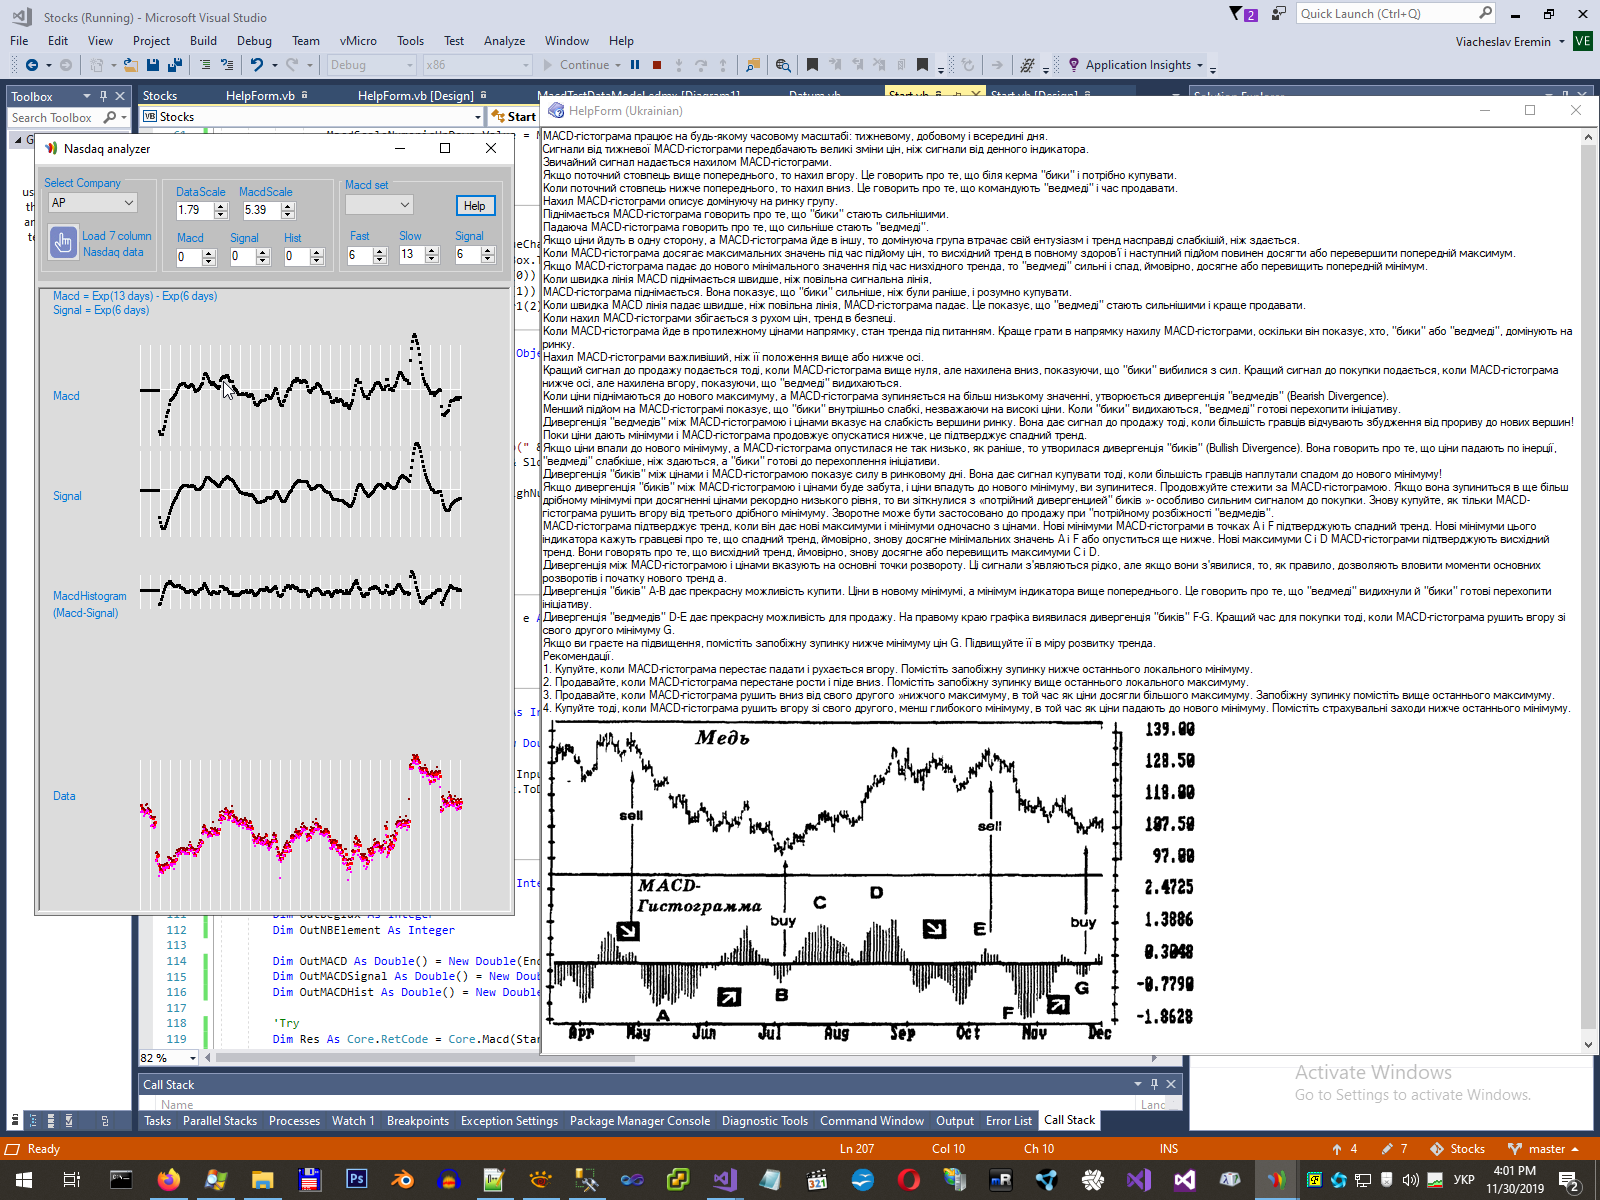Switch to the HelpForm.vb [Design] tab
Screen dimensions: 1600x1200
click(416, 96)
